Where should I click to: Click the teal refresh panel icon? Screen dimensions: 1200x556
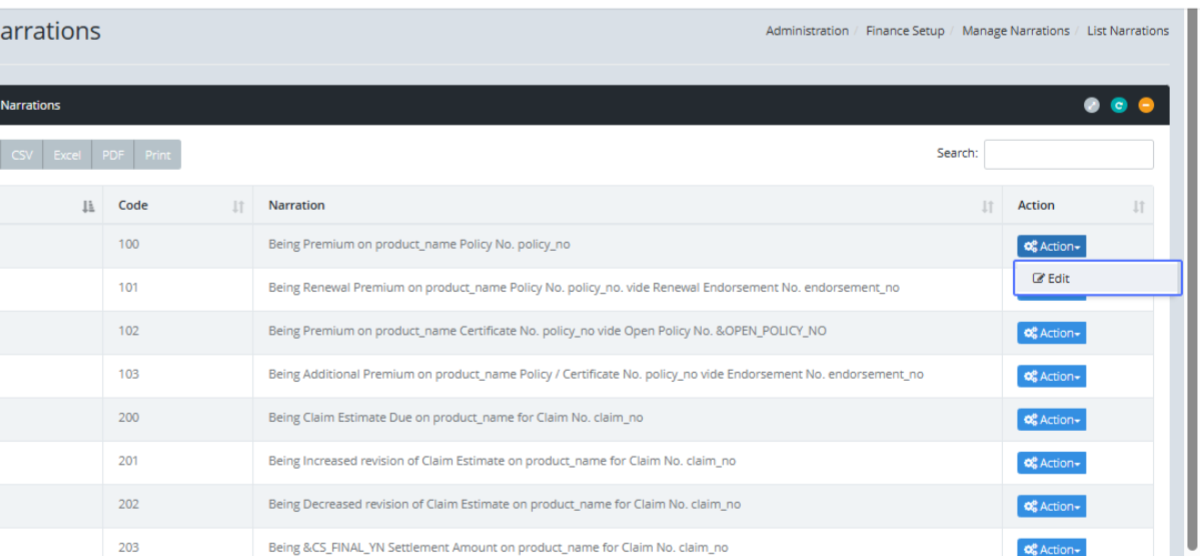pyautogui.click(x=1119, y=105)
